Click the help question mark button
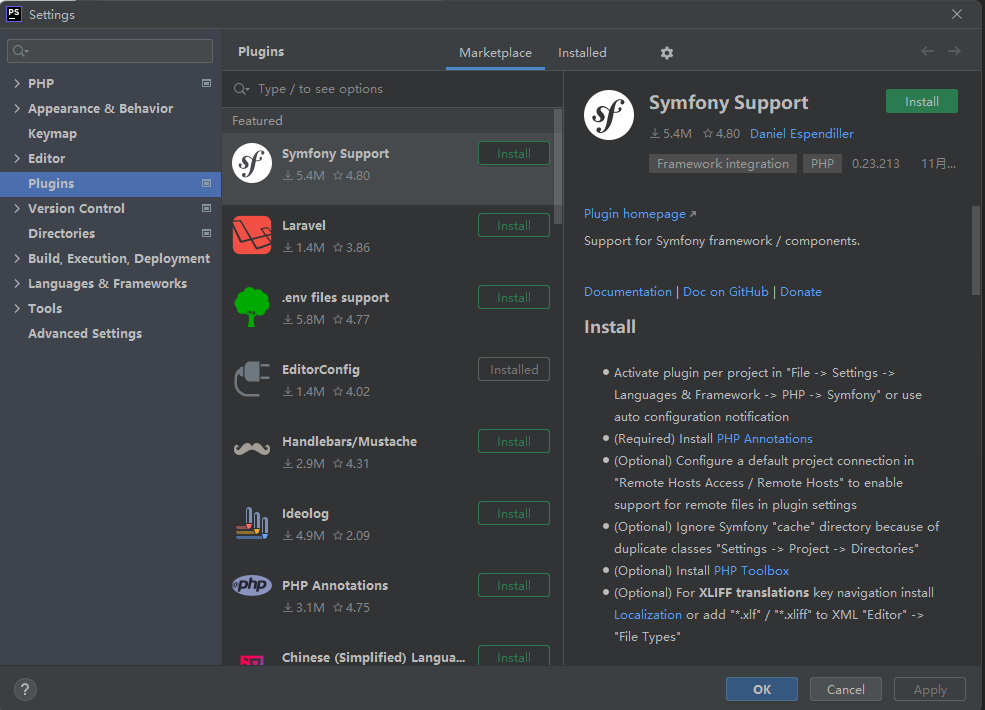Image resolution: width=985 pixels, height=710 pixels. tap(25, 689)
